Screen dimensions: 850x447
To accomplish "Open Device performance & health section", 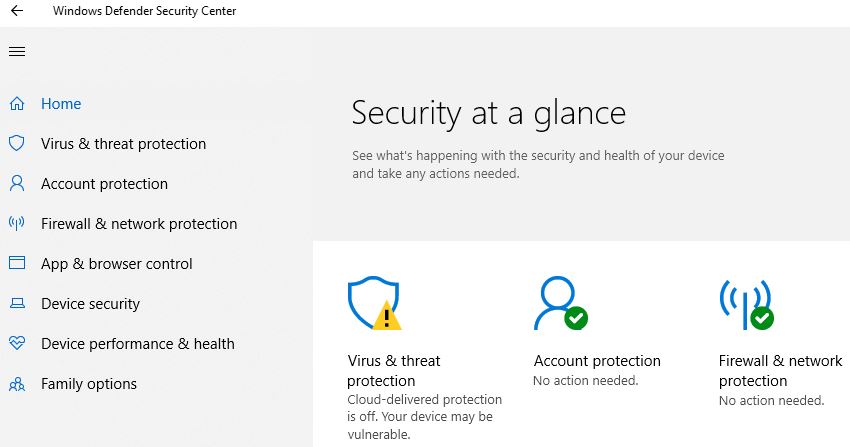I will 138,344.
